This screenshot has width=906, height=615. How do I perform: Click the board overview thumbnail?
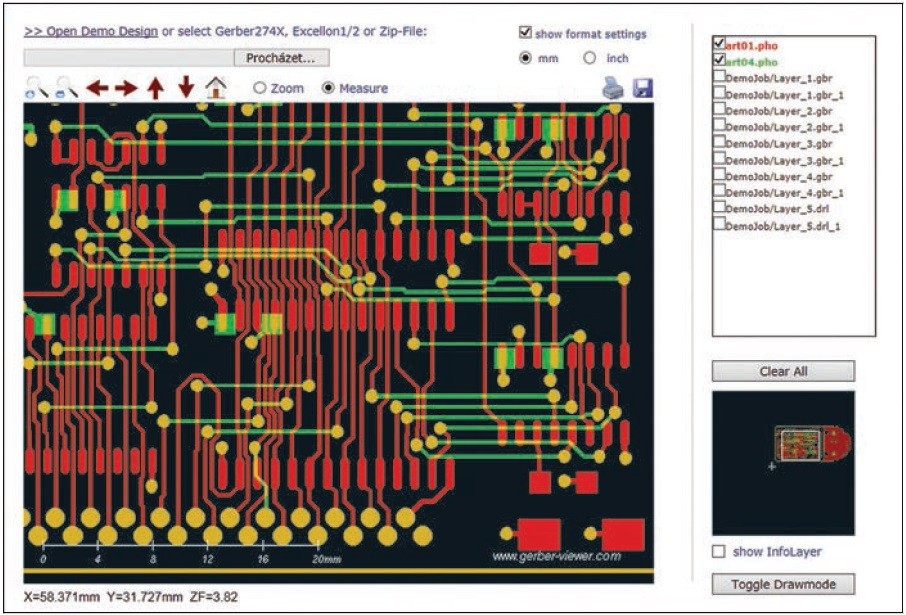tap(783, 463)
